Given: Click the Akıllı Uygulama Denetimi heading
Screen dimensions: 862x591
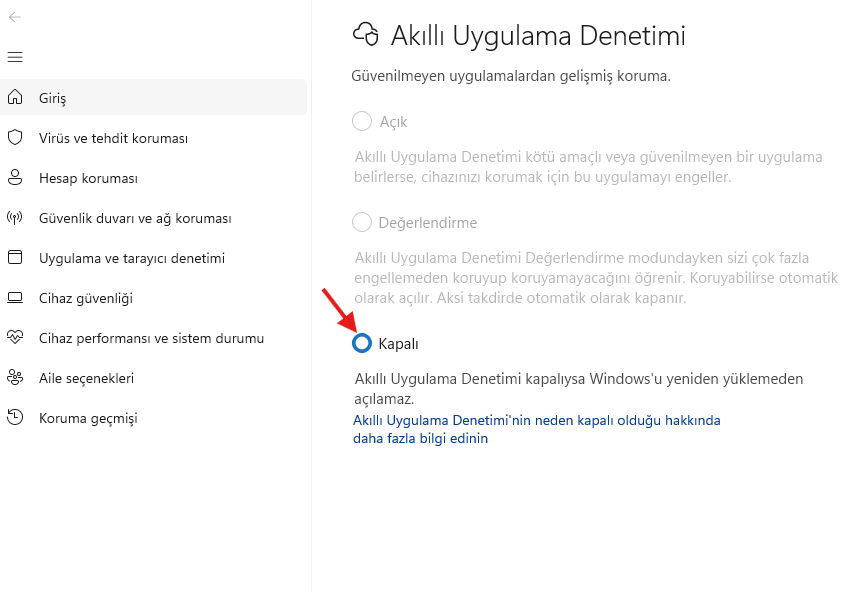Looking at the screenshot, I should 538,36.
